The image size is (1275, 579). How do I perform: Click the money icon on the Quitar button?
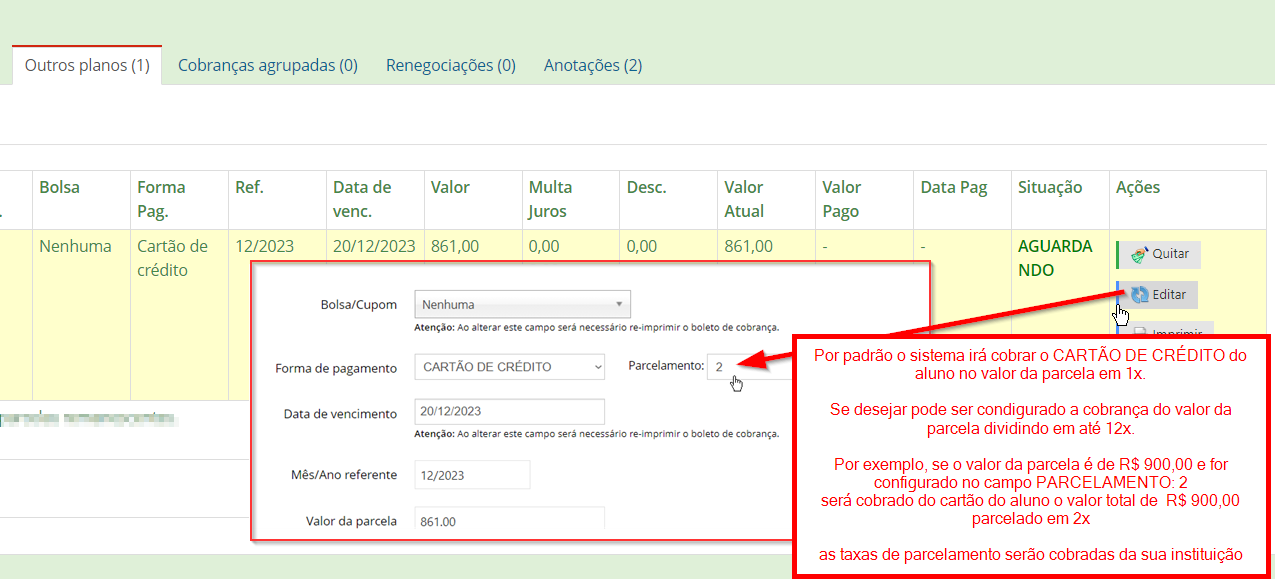(1138, 255)
